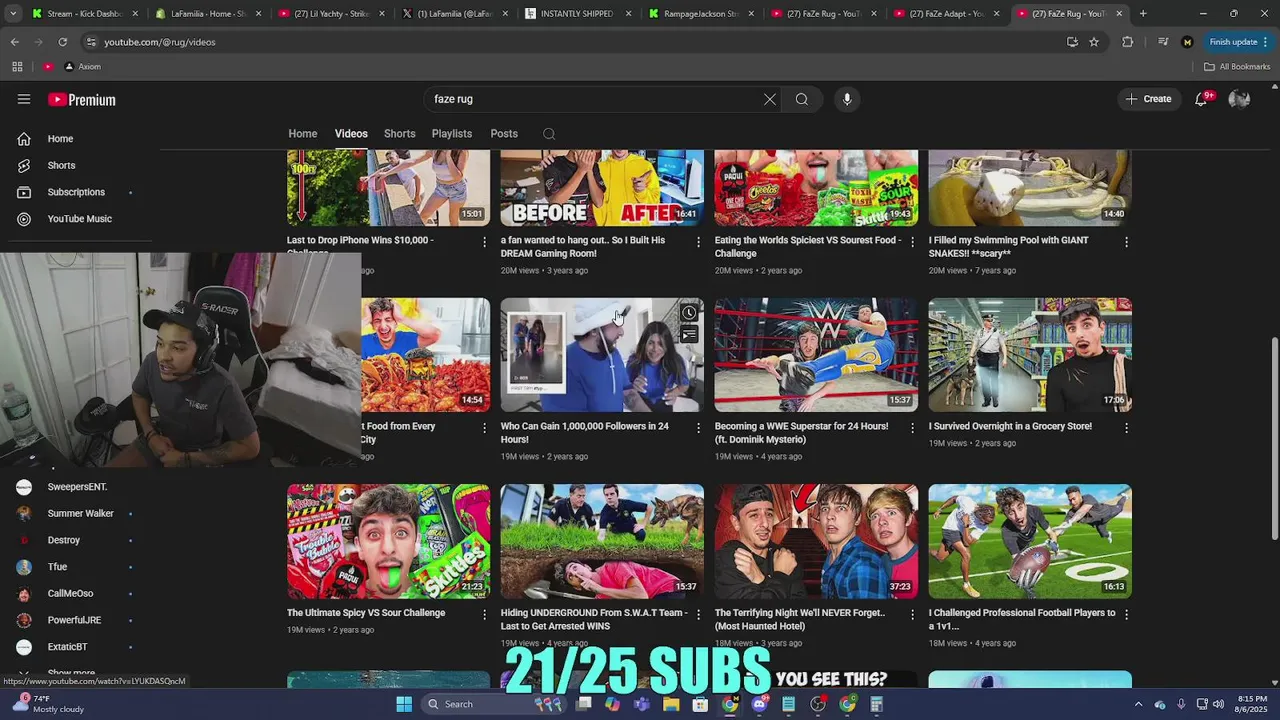Open YouTube notifications bell
The image size is (1280, 720).
pyautogui.click(x=1202, y=99)
